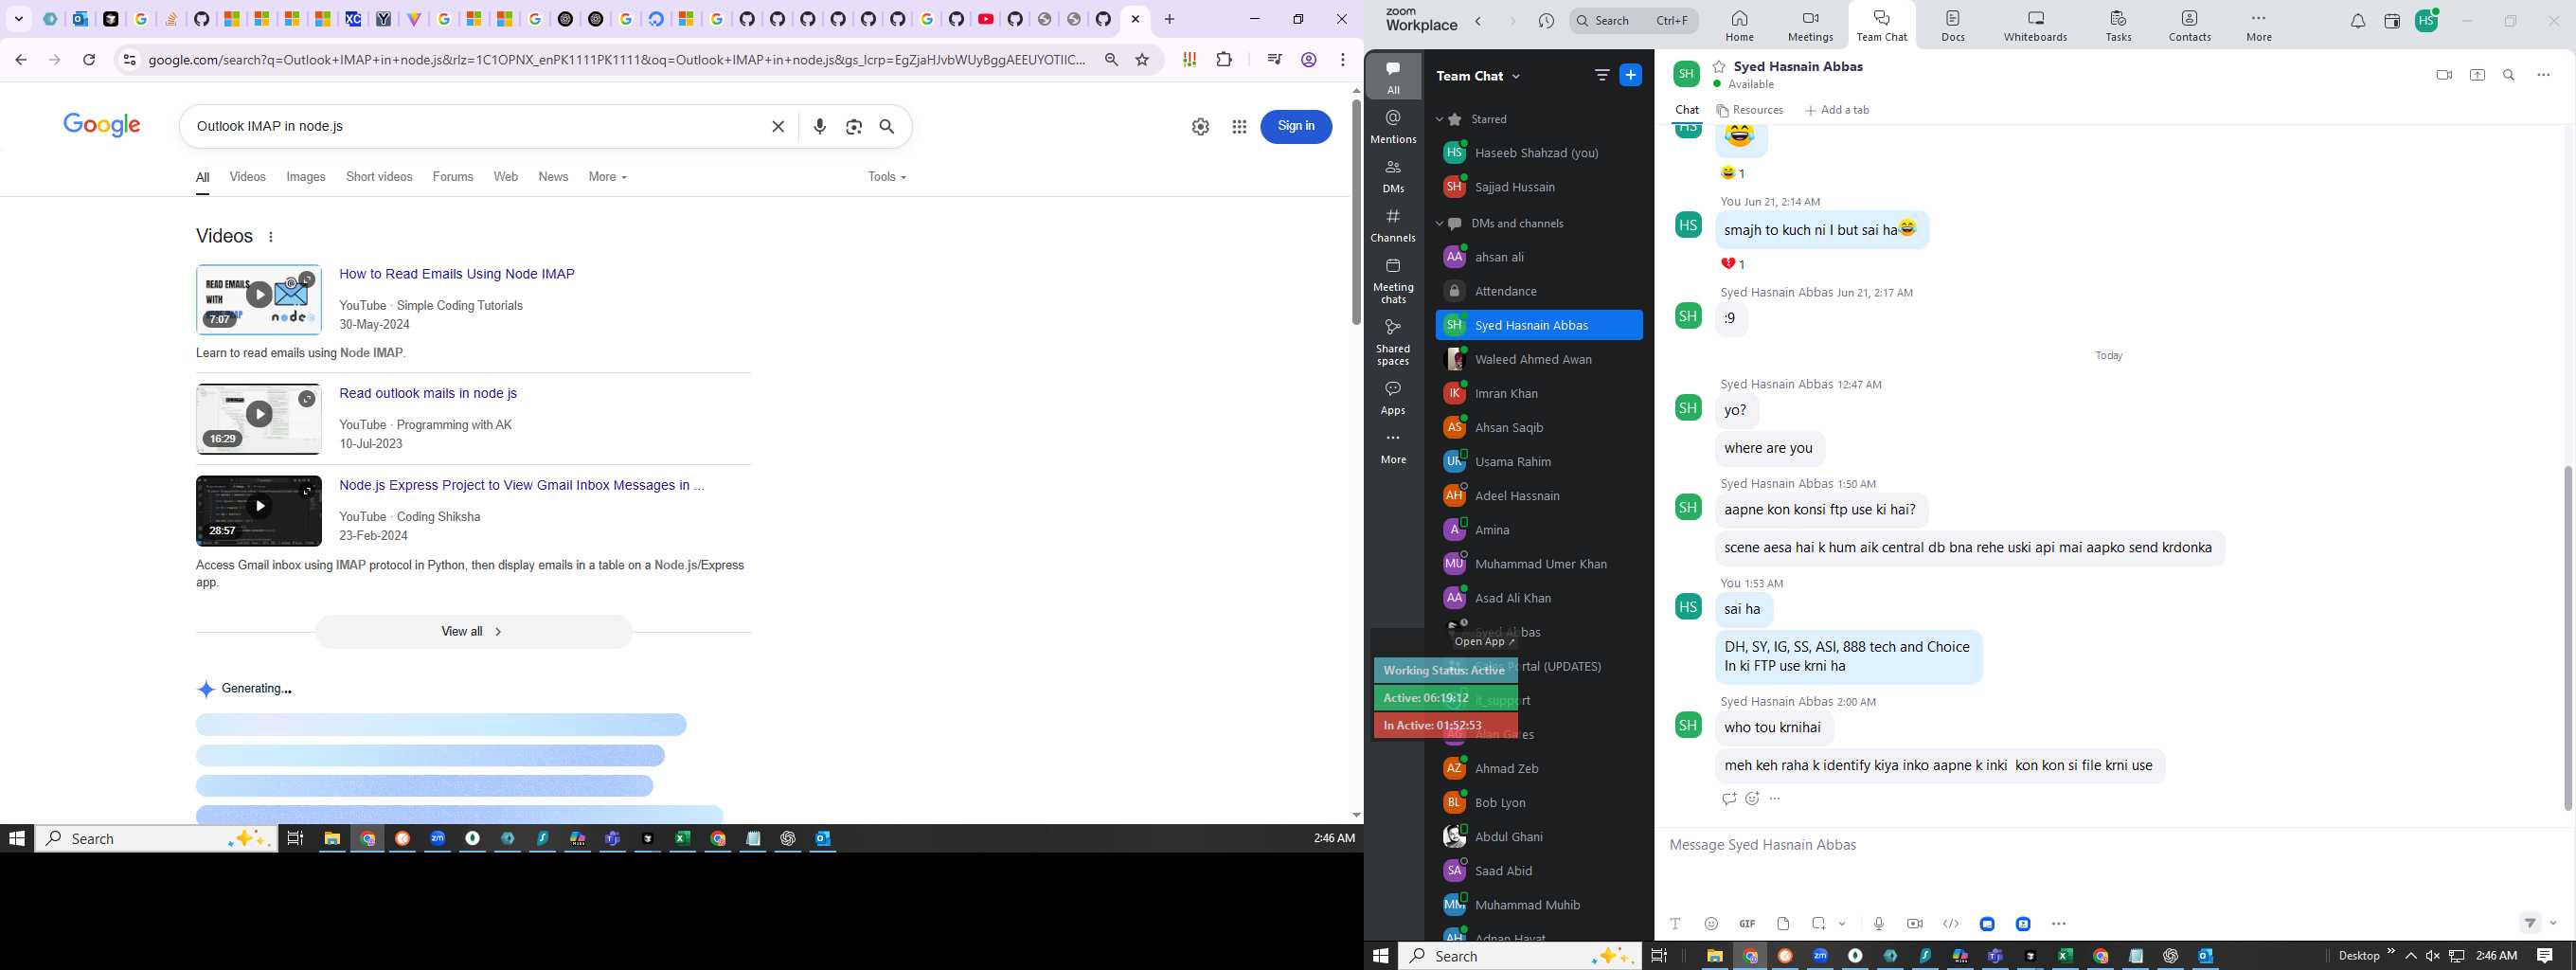The image size is (2576, 970).
Task: Collapse the DMs and channels section
Action: 1440,223
